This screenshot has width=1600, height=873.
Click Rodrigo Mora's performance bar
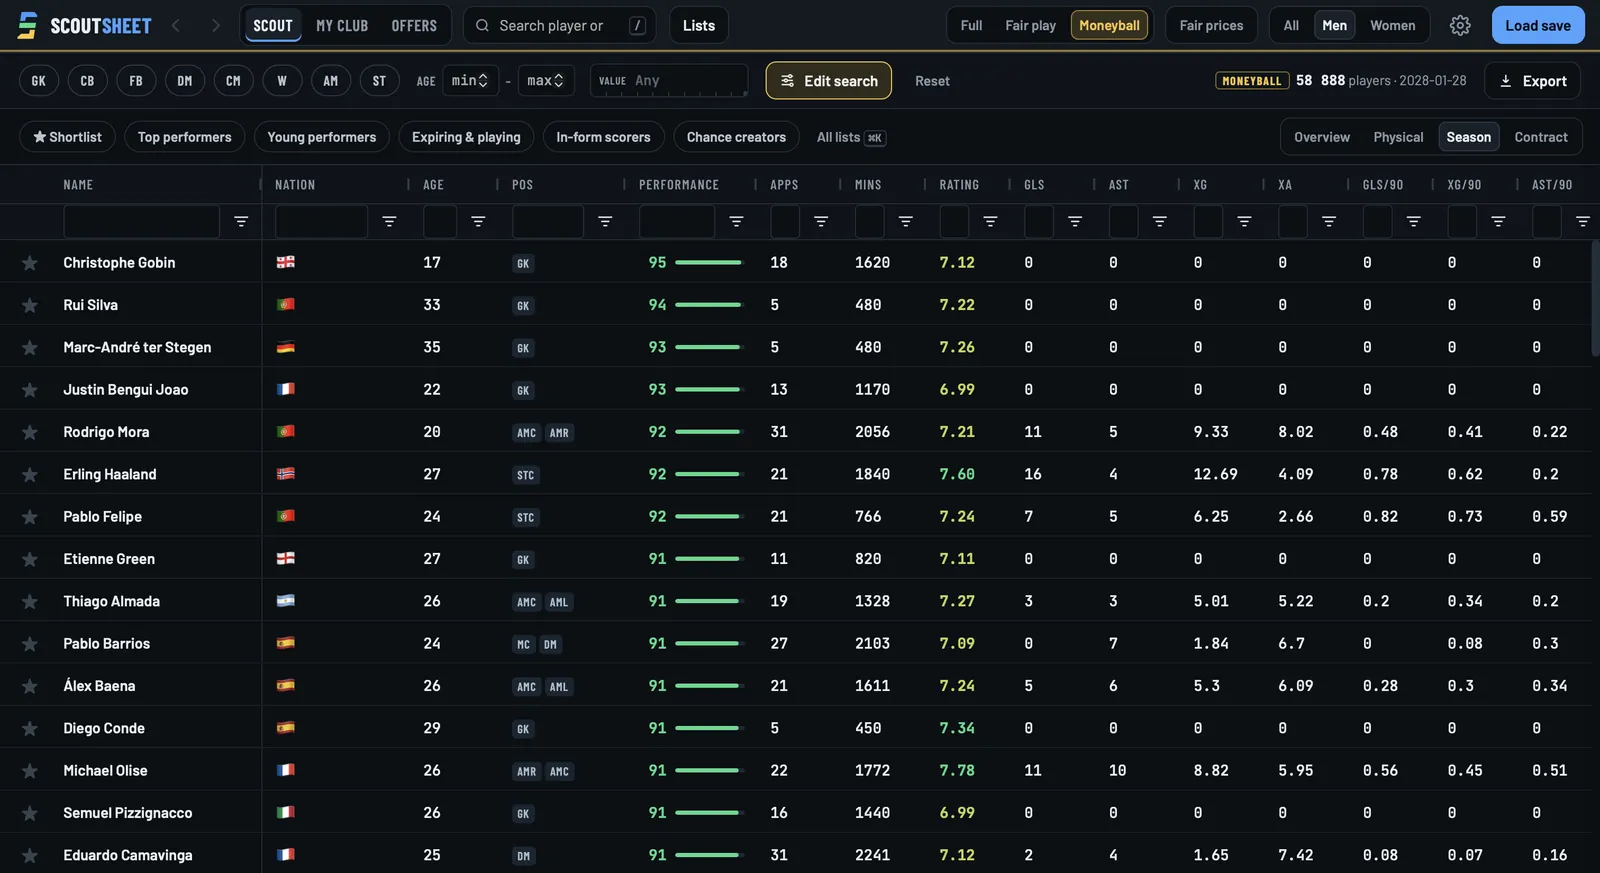[708, 432]
